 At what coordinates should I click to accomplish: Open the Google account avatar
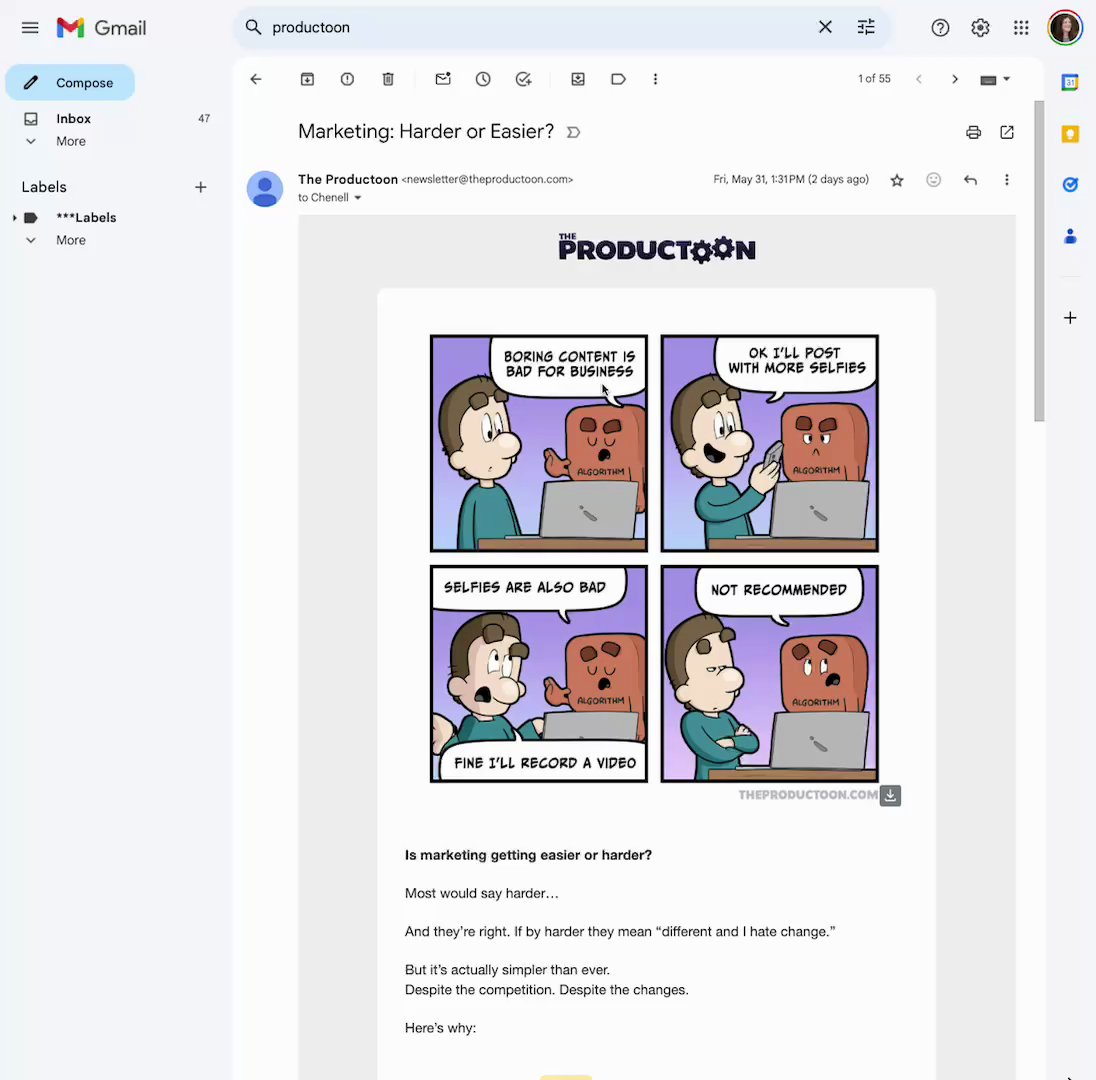[1065, 28]
